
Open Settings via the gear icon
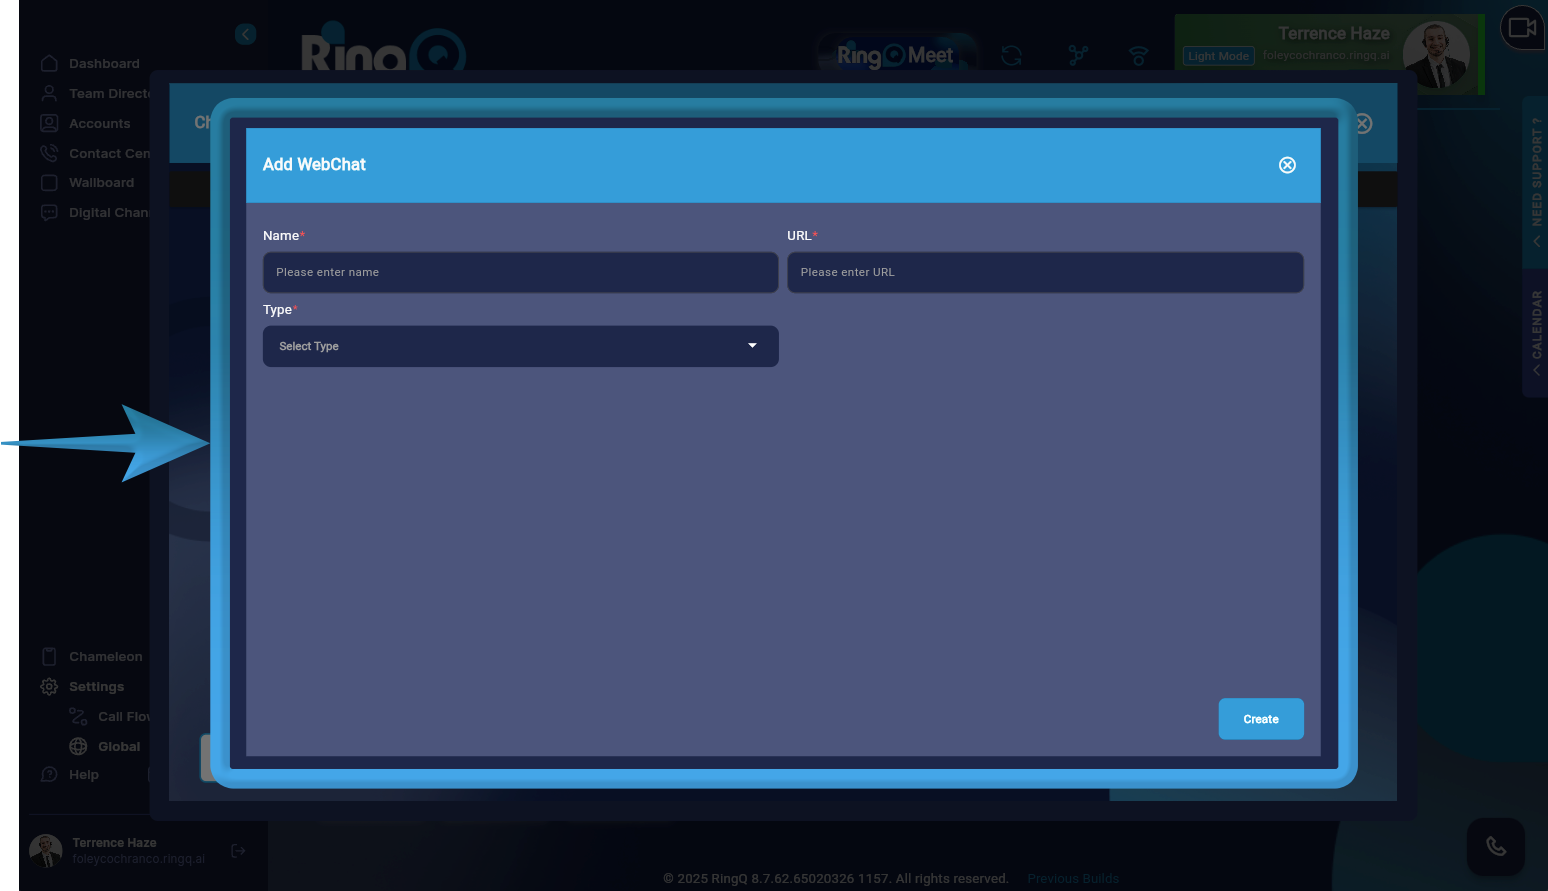point(49,686)
